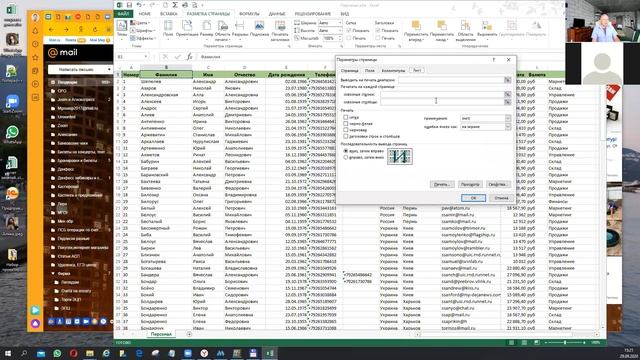Click the Выровнять (Align) ribbon icon
This screenshot has width=640, height=360.
[487, 29]
